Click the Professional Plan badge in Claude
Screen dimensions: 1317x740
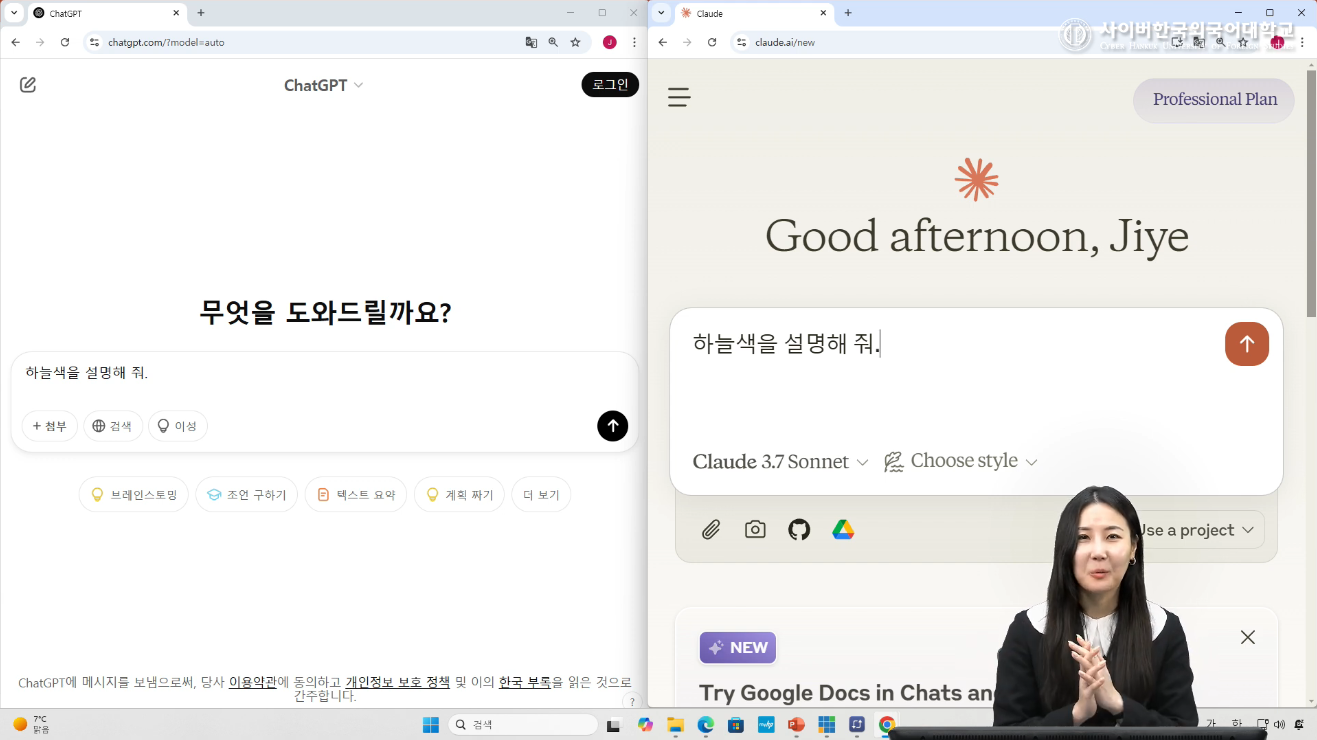point(1214,100)
